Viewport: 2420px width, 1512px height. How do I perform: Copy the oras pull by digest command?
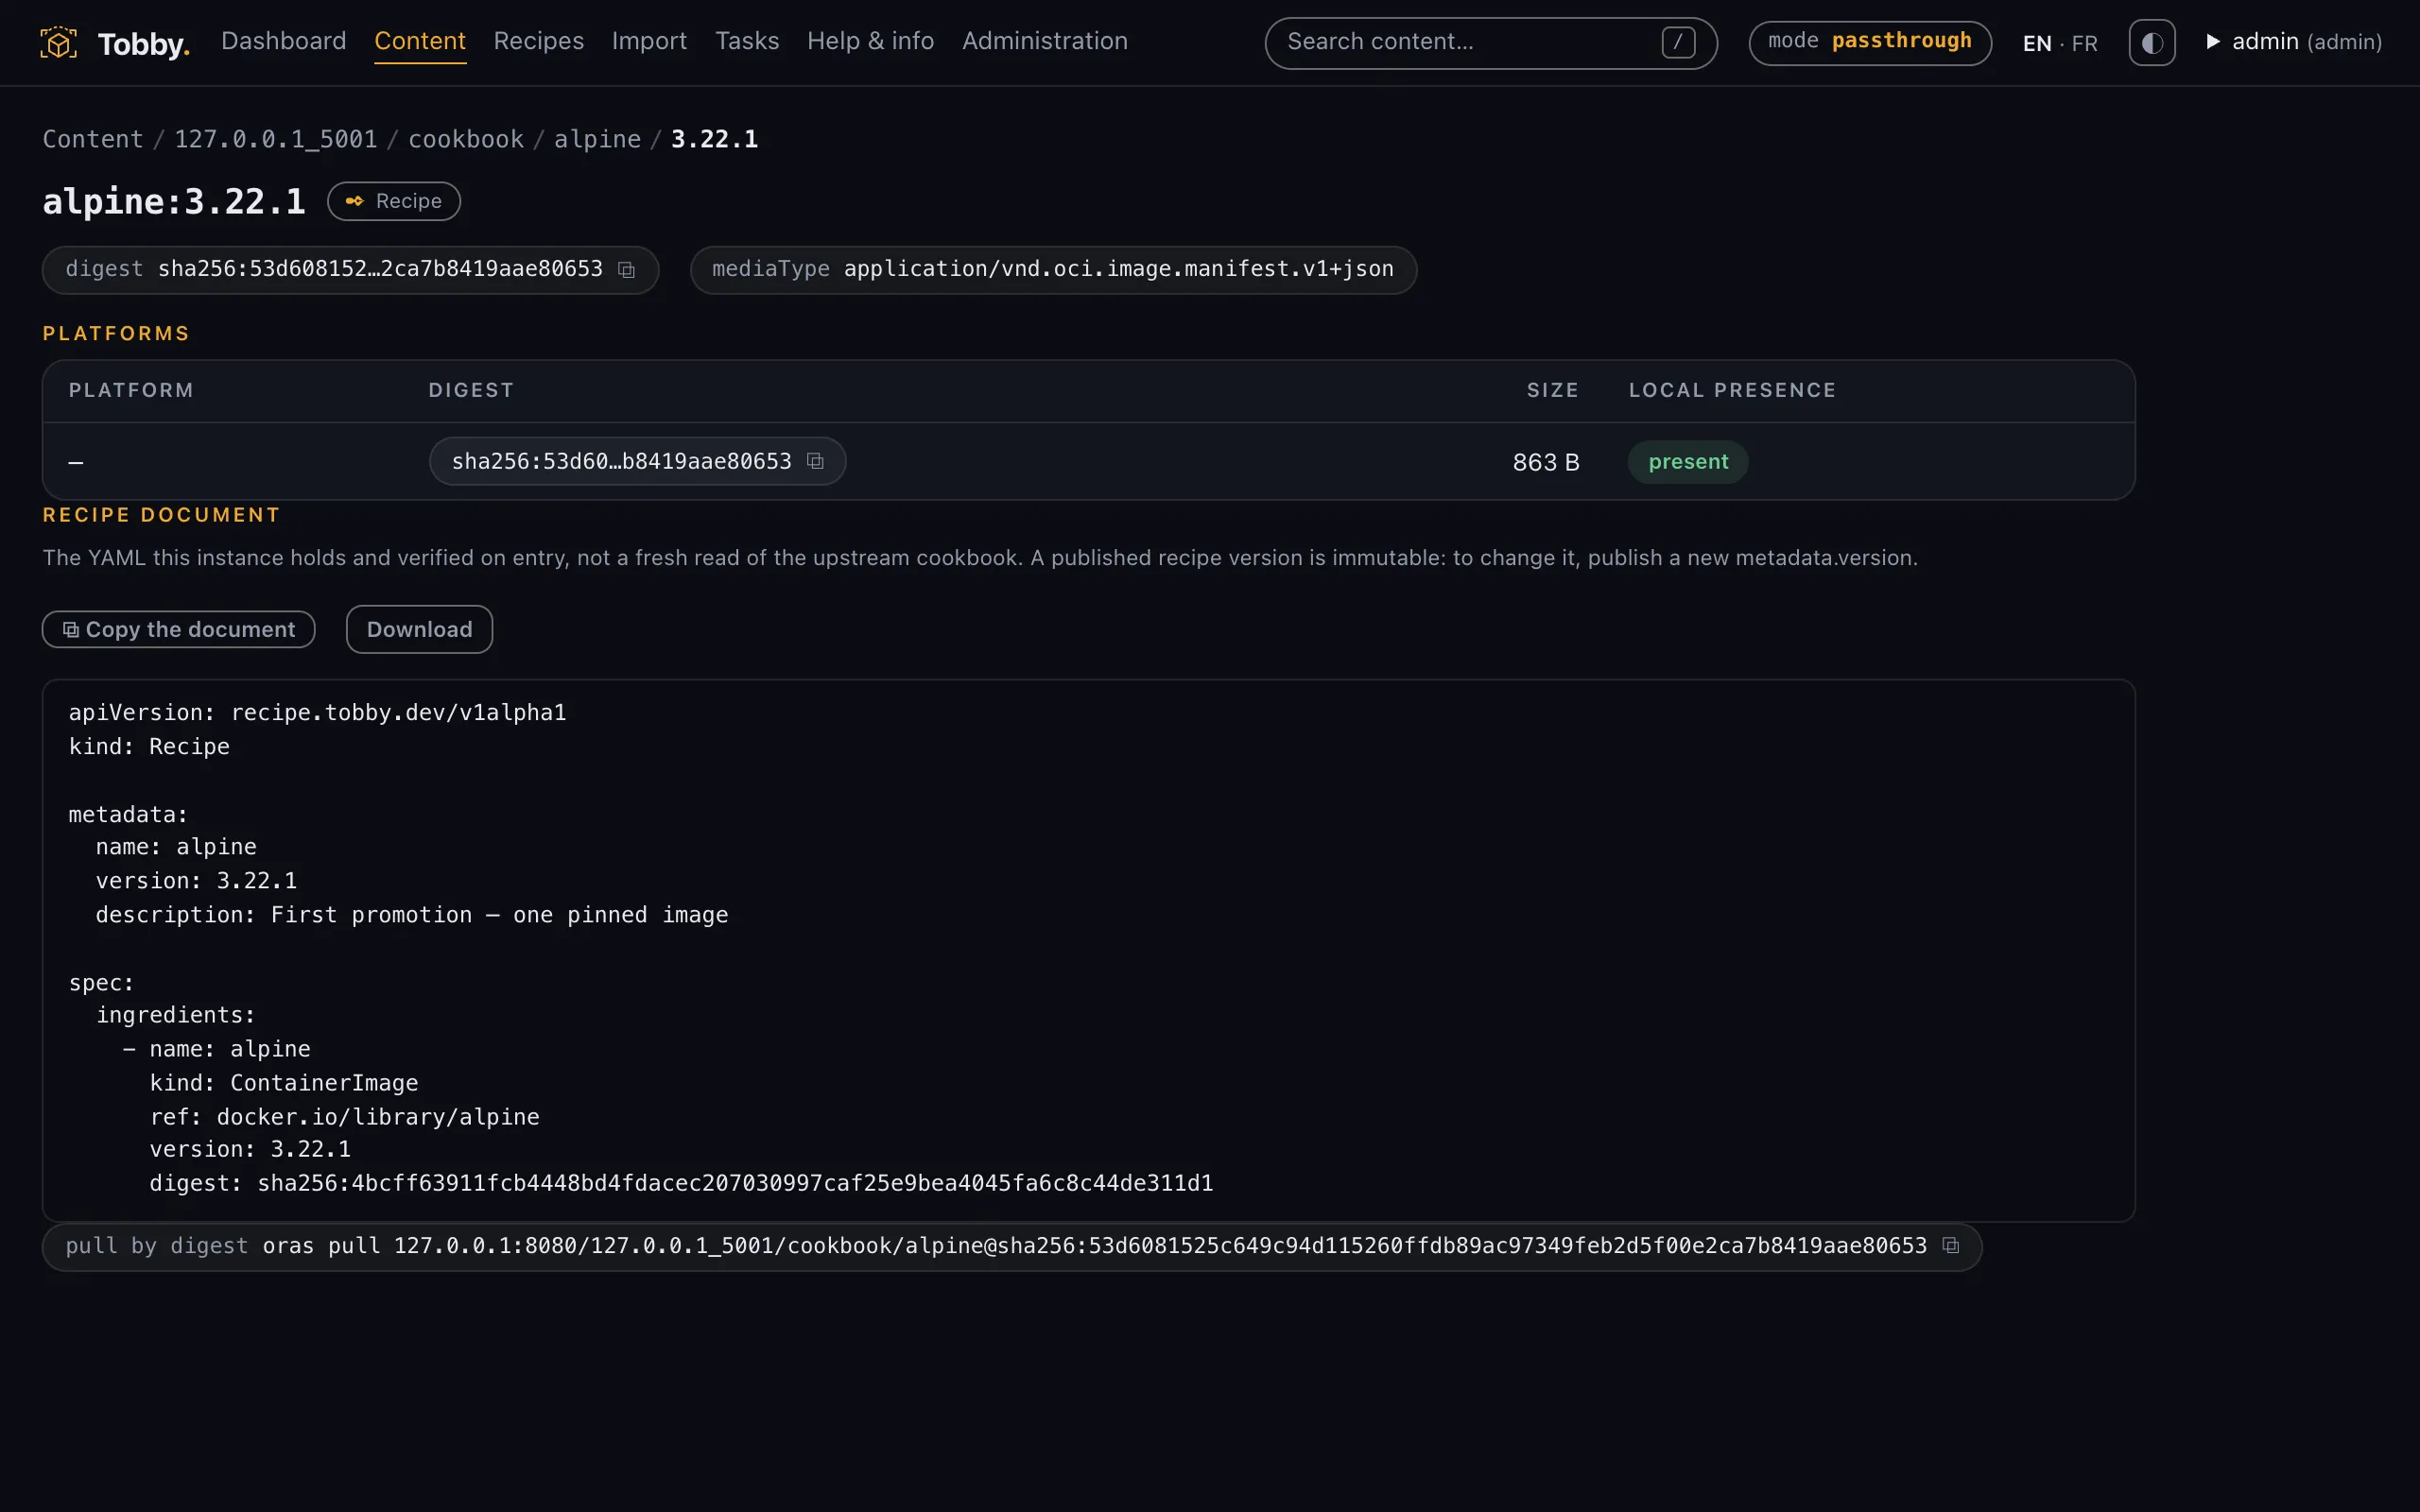(x=1950, y=1246)
